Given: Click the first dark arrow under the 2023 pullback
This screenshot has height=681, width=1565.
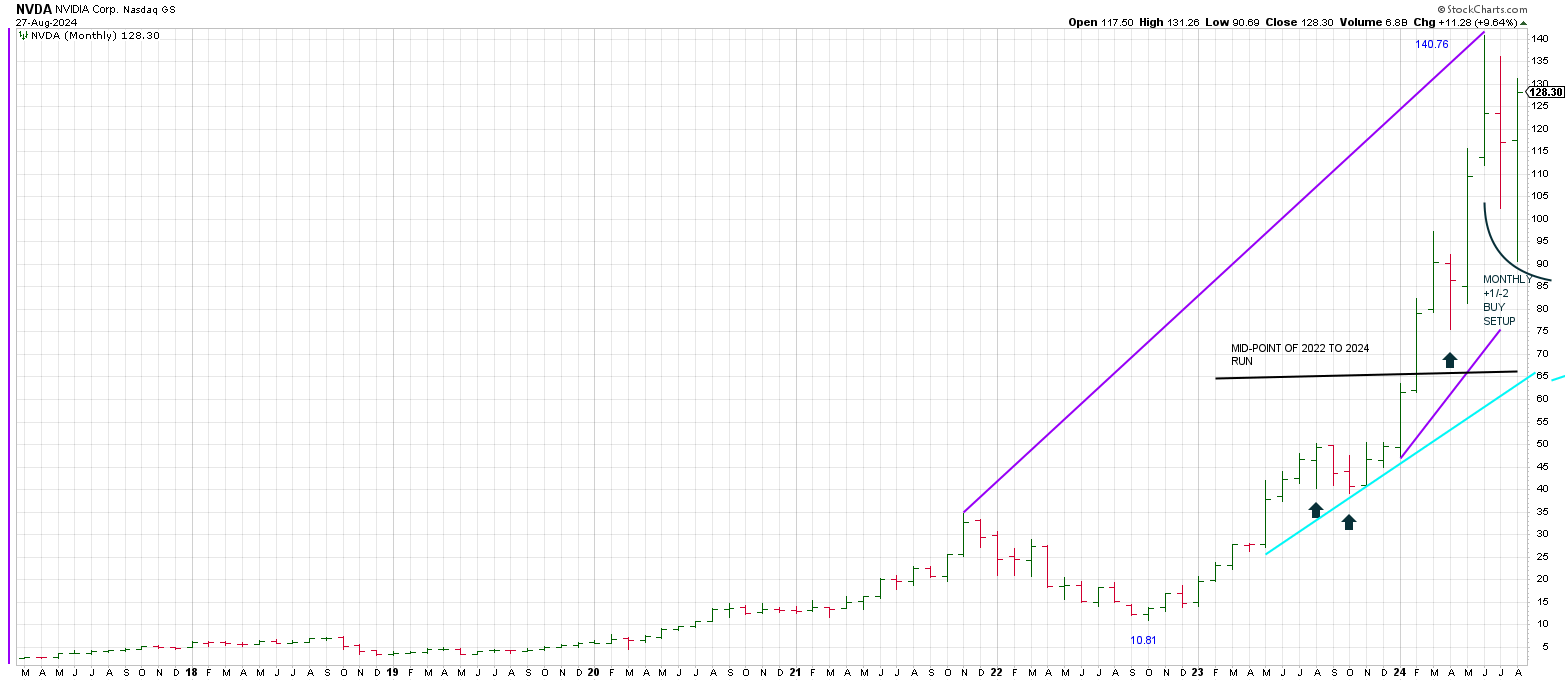Looking at the screenshot, I should pos(1315,511).
